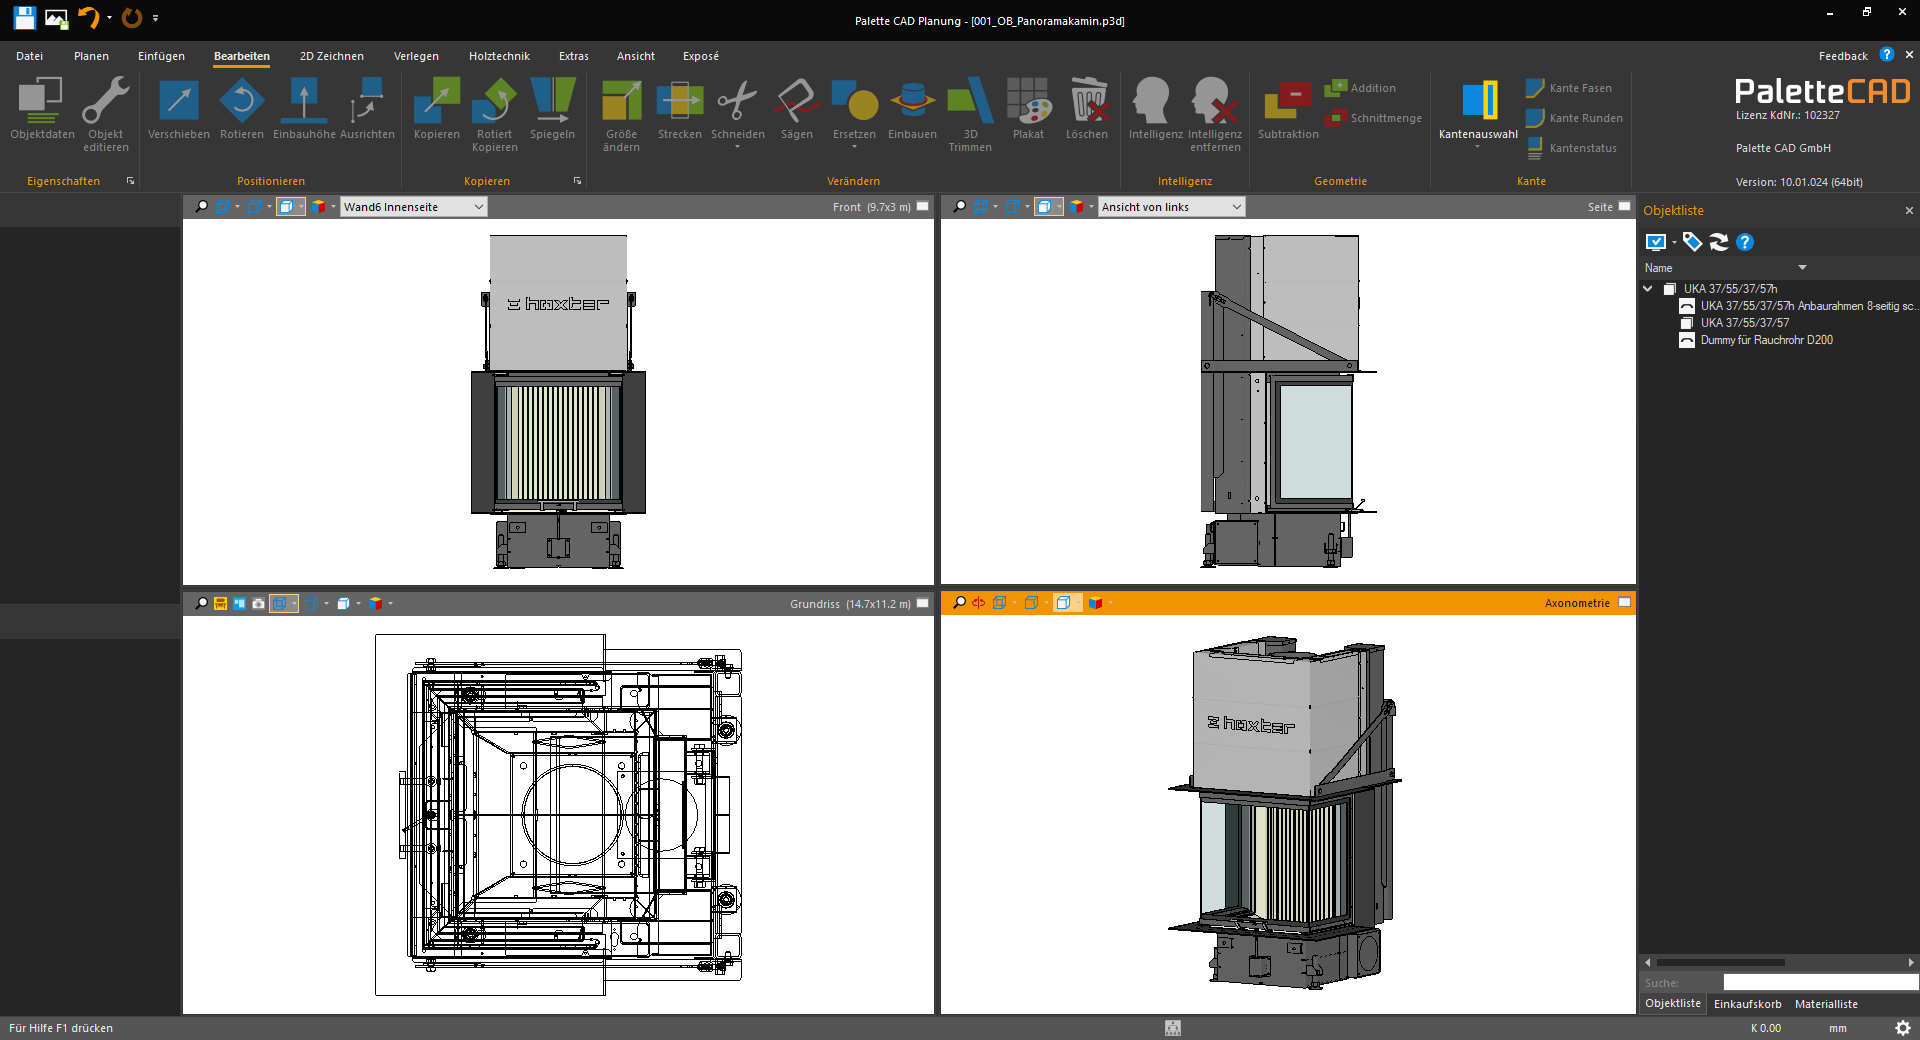
Task: Open the Ansicht von links dropdown
Action: click(1171, 207)
